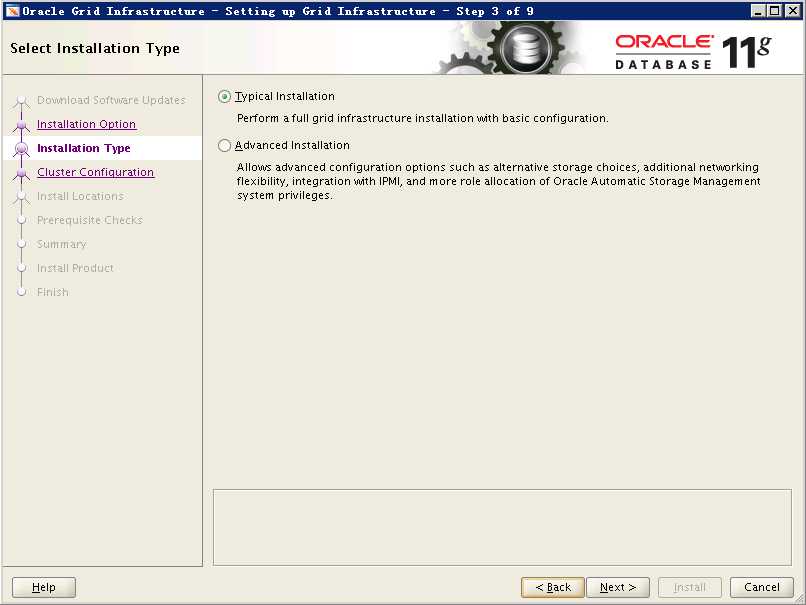Minimize the installer window
This screenshot has width=806, height=605.
point(757,11)
